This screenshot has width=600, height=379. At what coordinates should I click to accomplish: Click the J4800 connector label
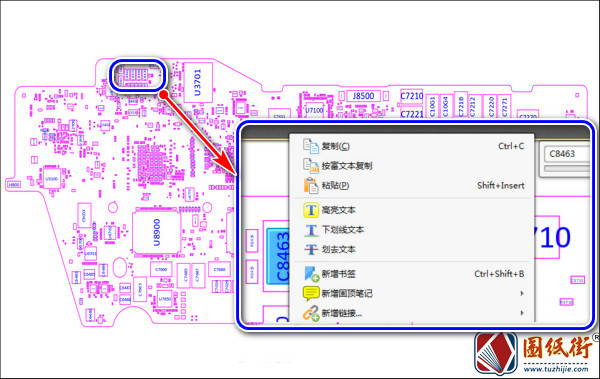tap(14, 185)
